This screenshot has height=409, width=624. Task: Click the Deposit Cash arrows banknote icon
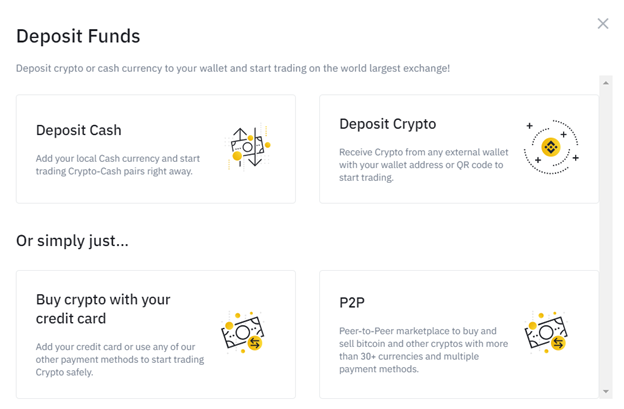(x=248, y=147)
